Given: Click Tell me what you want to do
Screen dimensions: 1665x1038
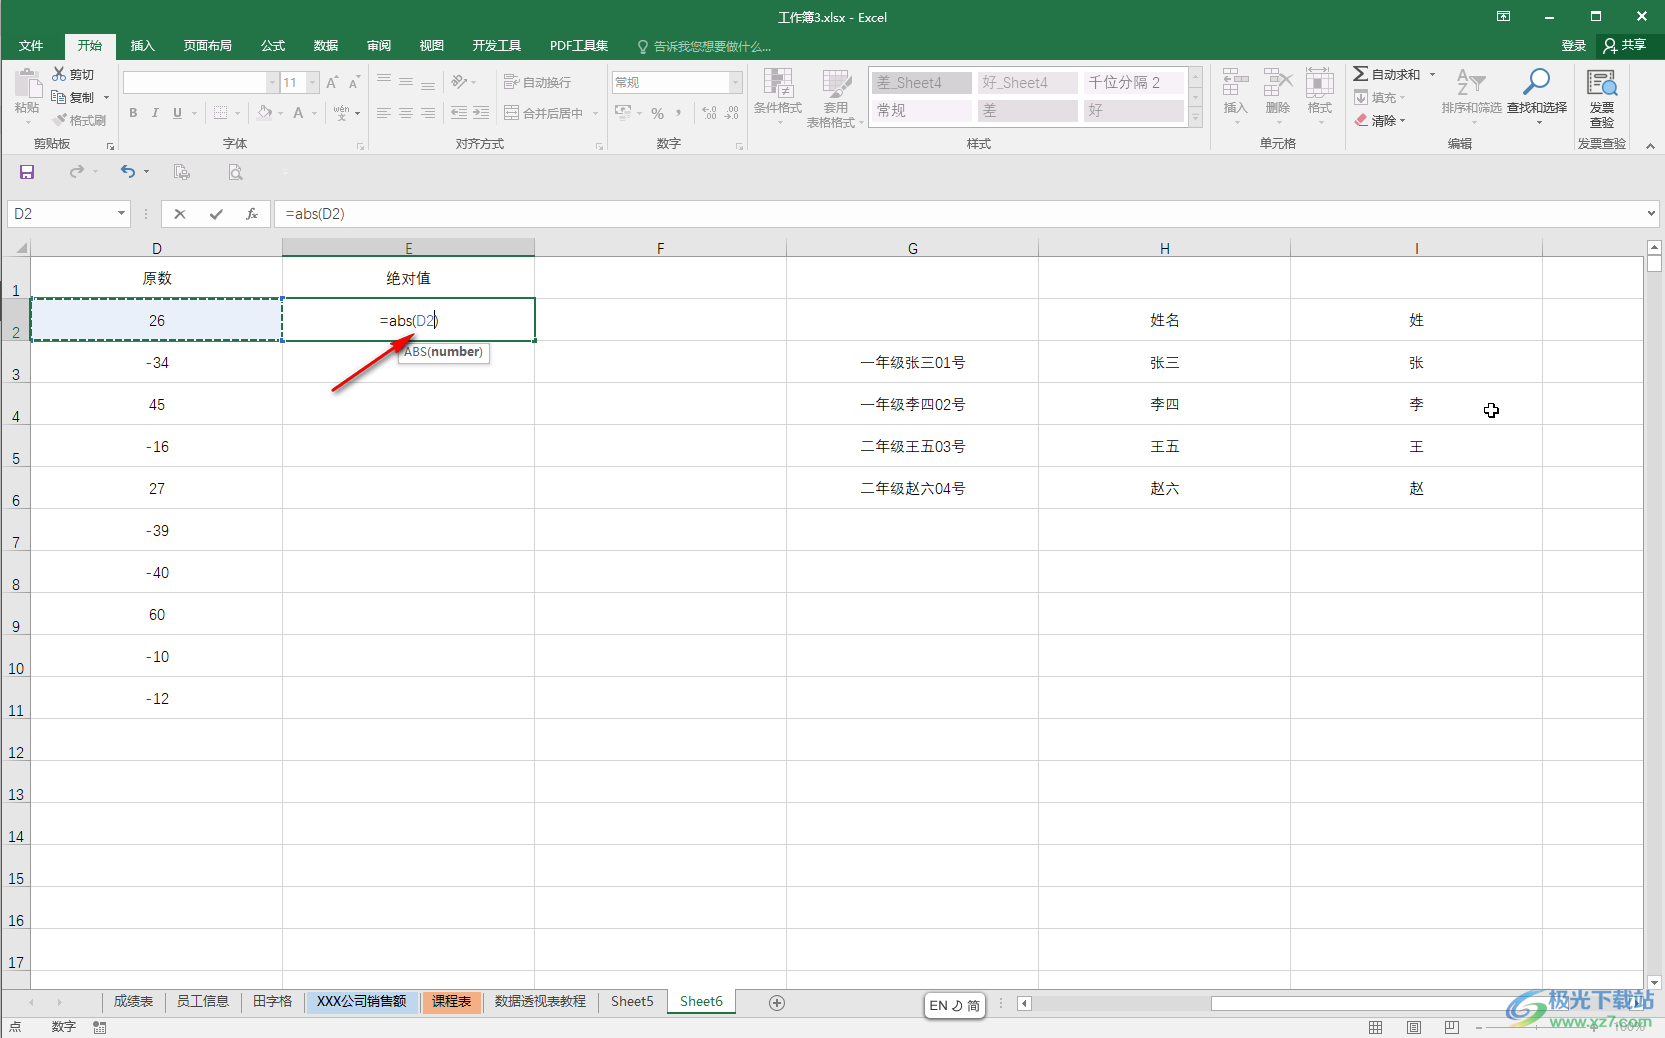Looking at the screenshot, I should tap(704, 46).
